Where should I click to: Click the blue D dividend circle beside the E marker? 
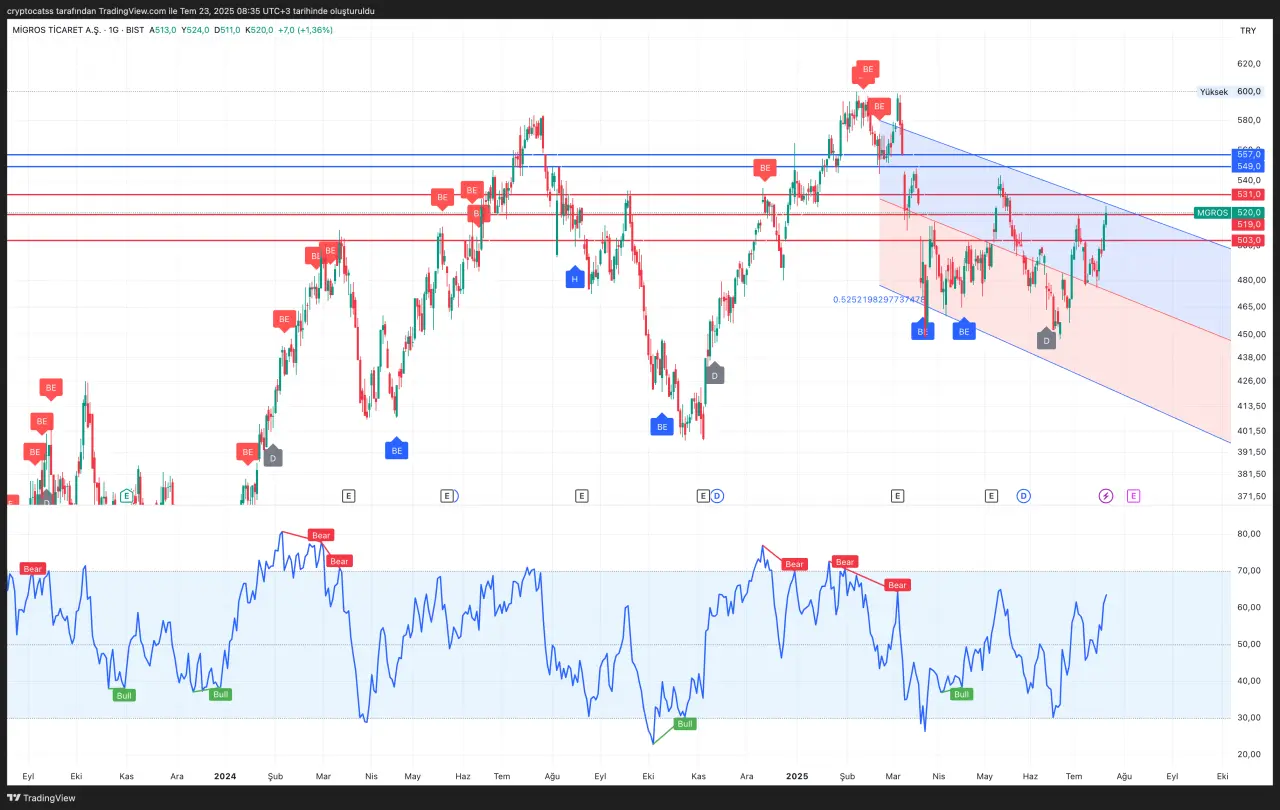pos(717,495)
